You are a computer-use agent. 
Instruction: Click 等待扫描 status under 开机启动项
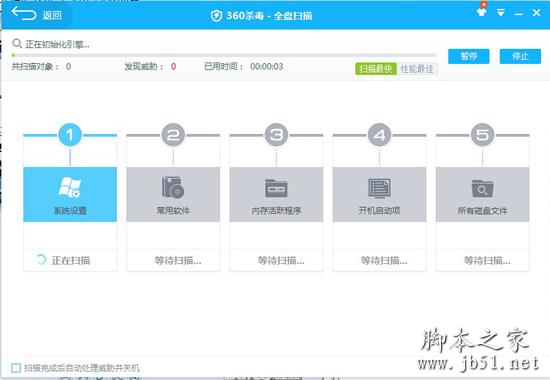coord(384,260)
